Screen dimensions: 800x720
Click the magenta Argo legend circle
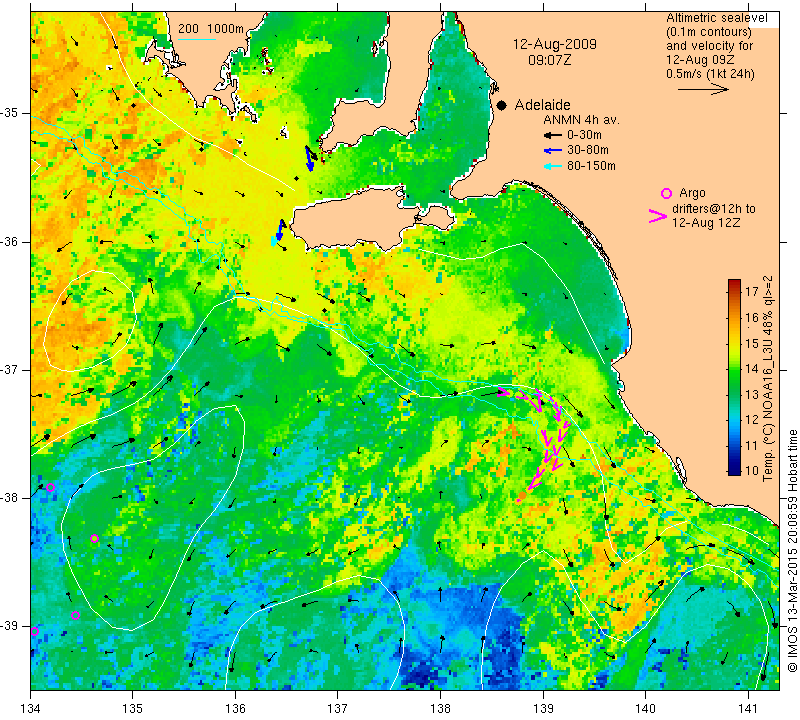point(666,193)
